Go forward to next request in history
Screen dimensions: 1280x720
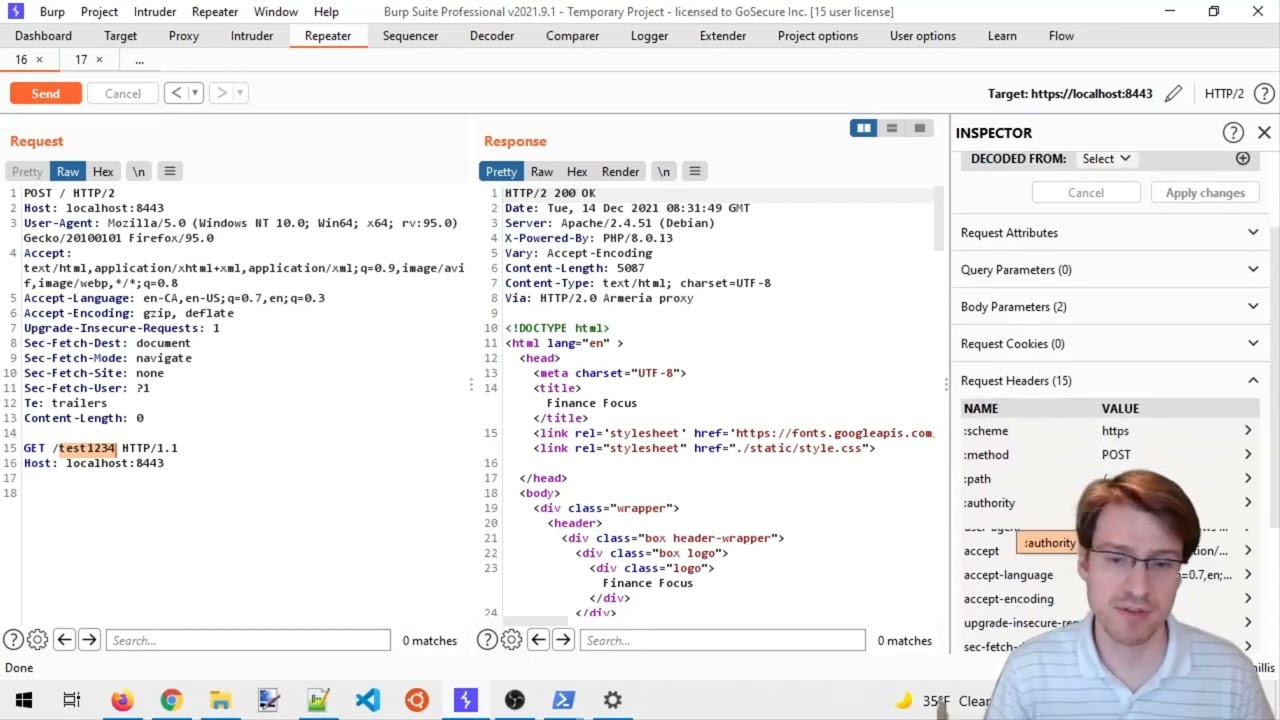click(222, 93)
